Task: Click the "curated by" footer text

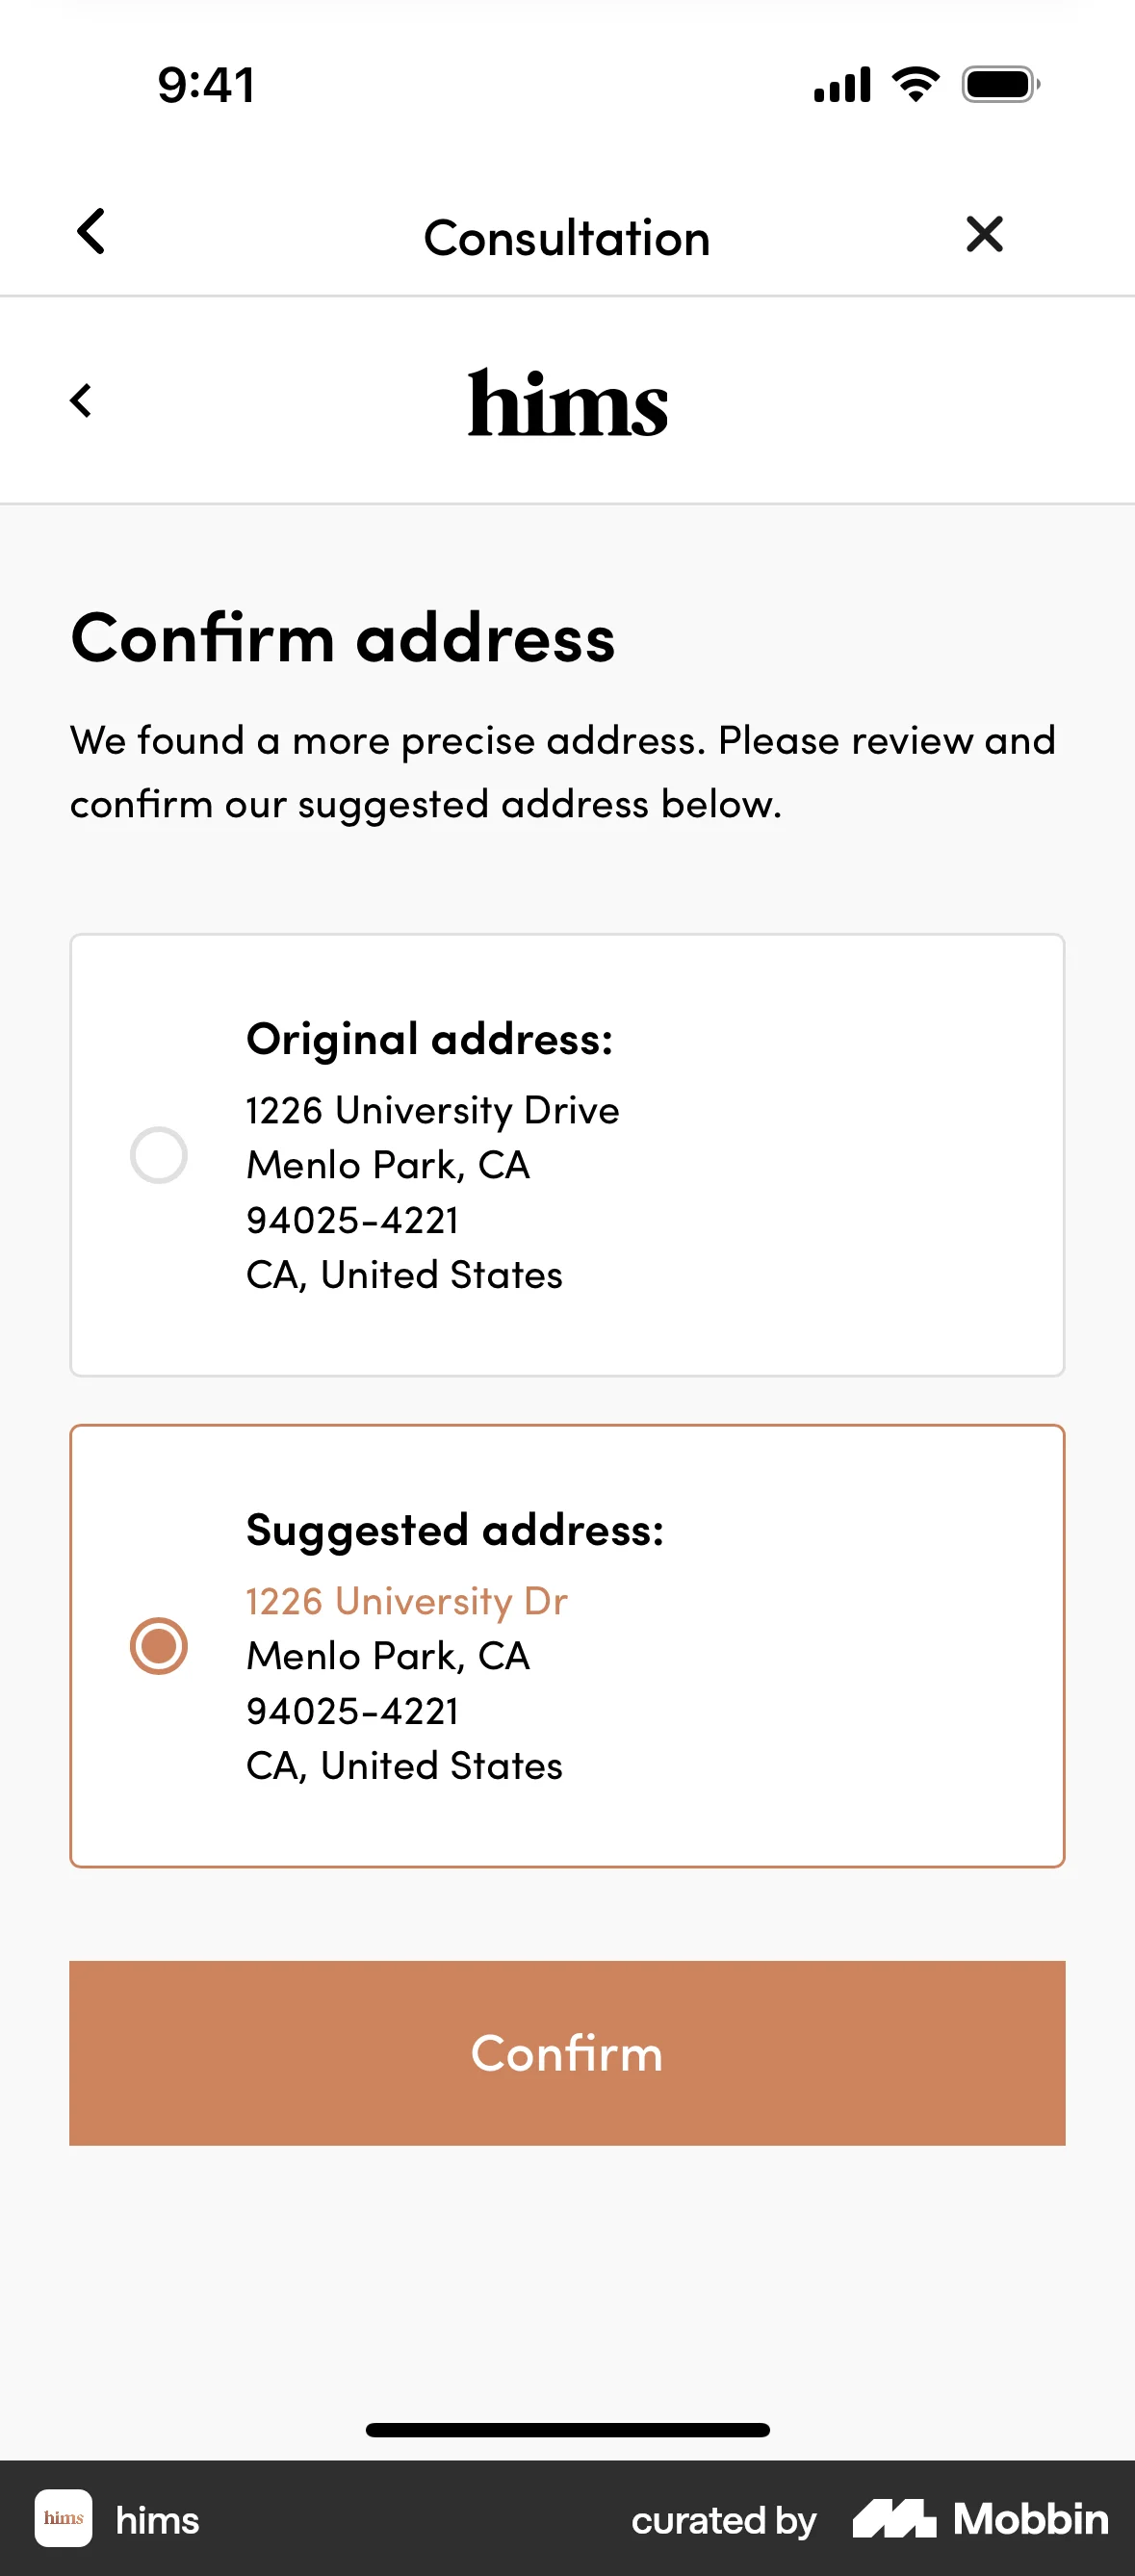Action: coord(724,2520)
